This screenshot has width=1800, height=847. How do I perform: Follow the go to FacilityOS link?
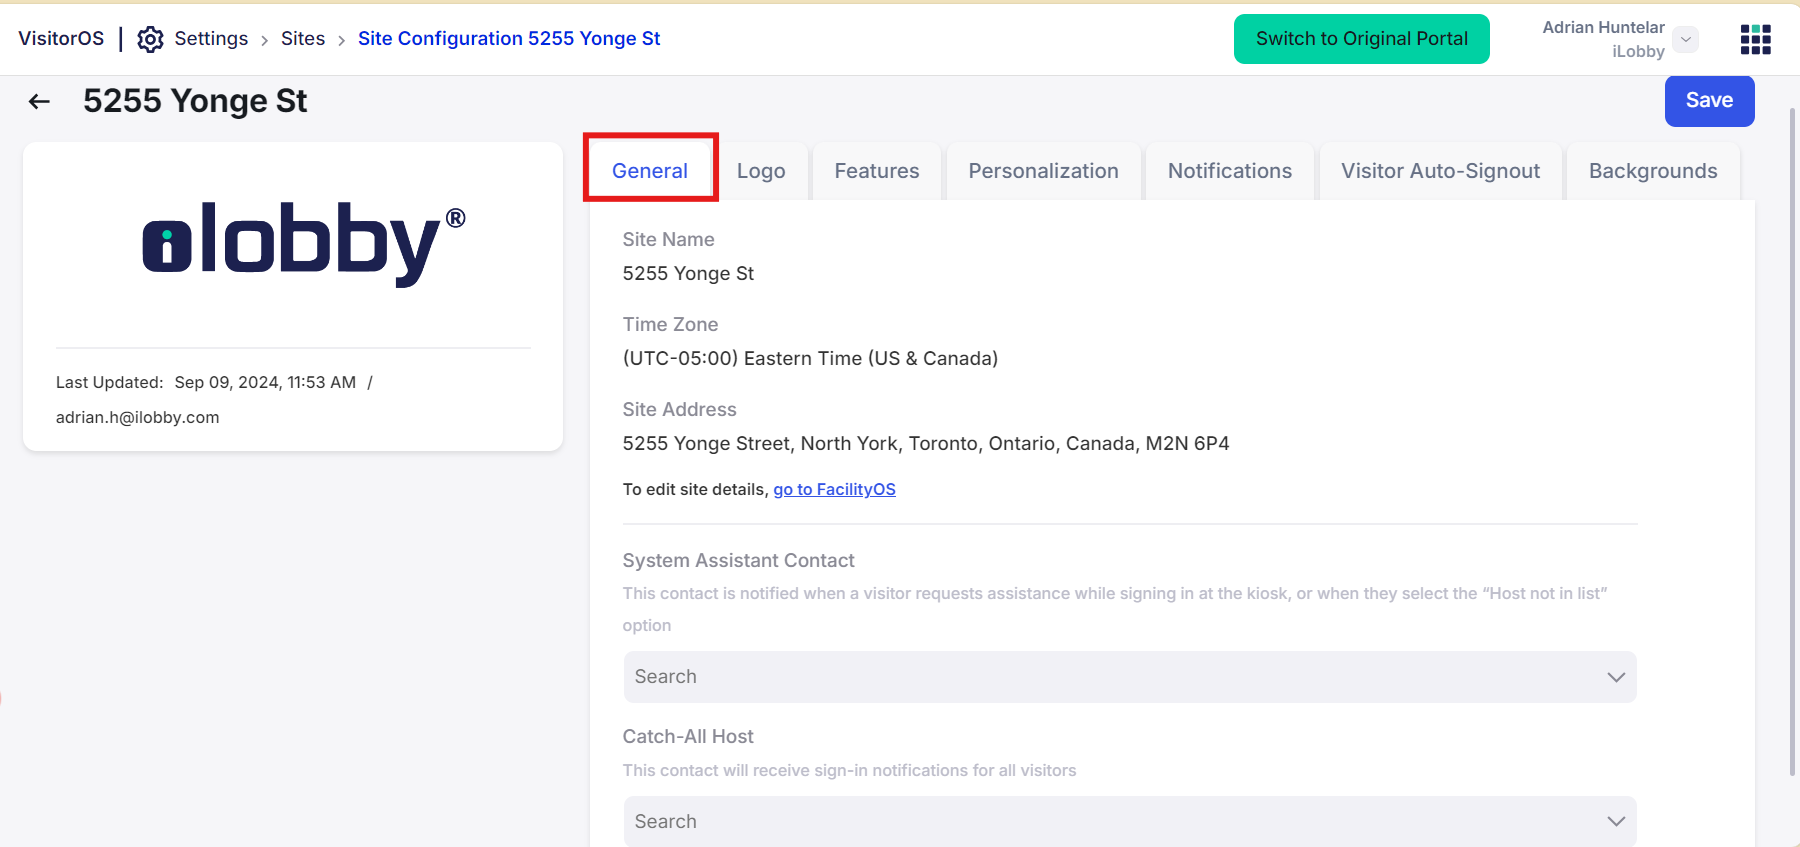click(834, 489)
